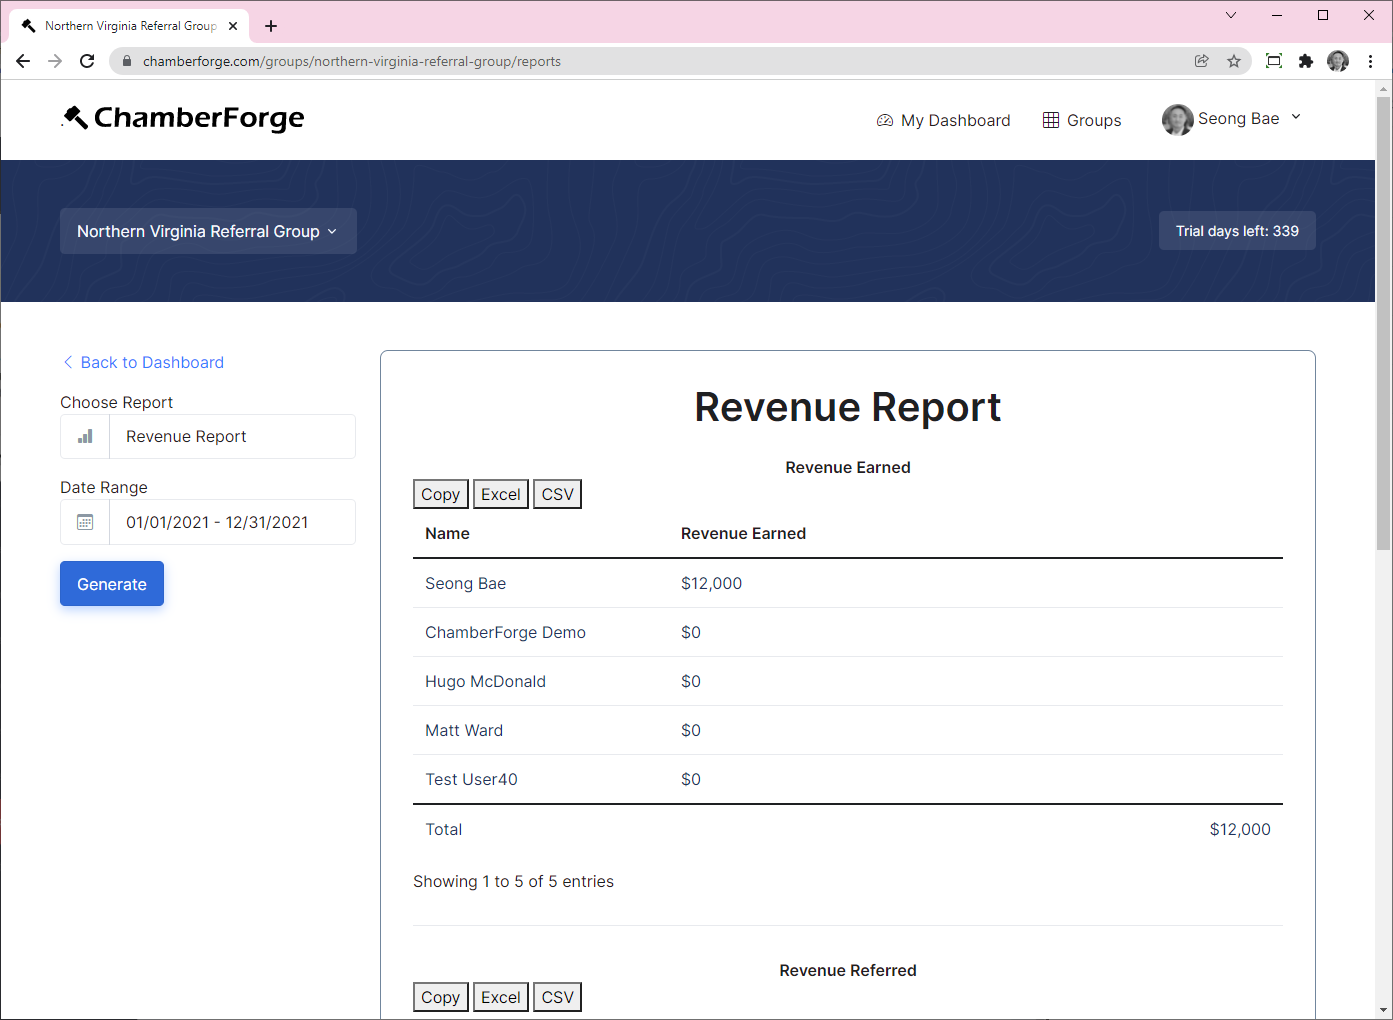Bookmark the page with the star icon
The width and height of the screenshot is (1393, 1020).
[x=1233, y=61]
